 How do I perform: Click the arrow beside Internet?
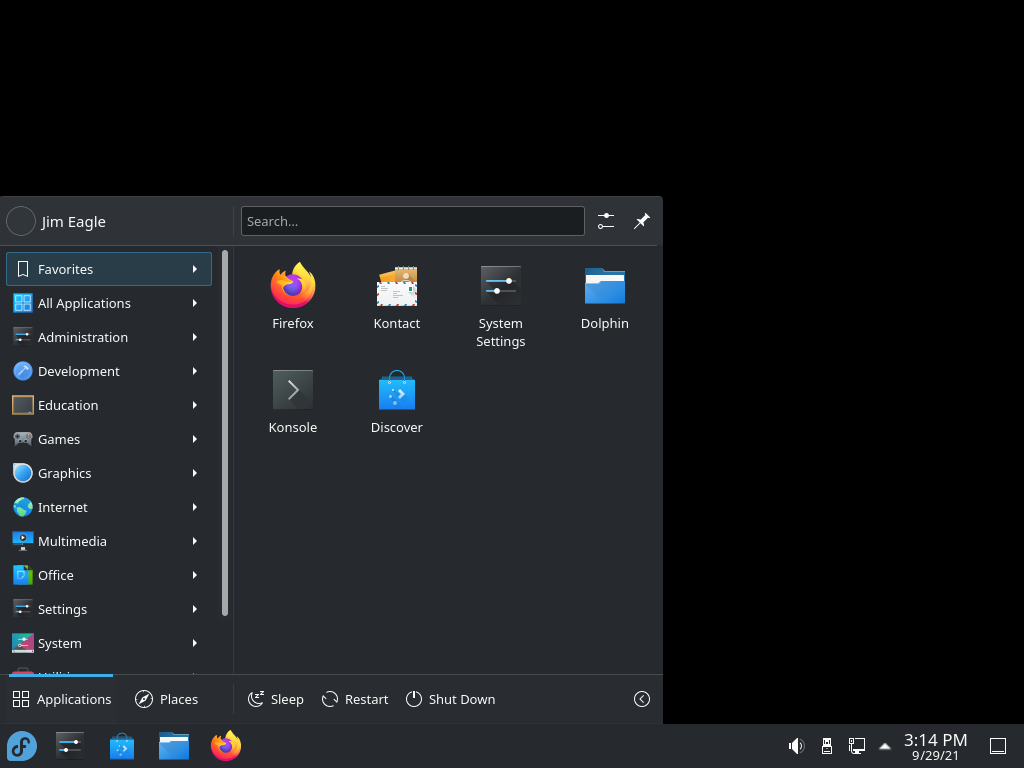coord(195,507)
